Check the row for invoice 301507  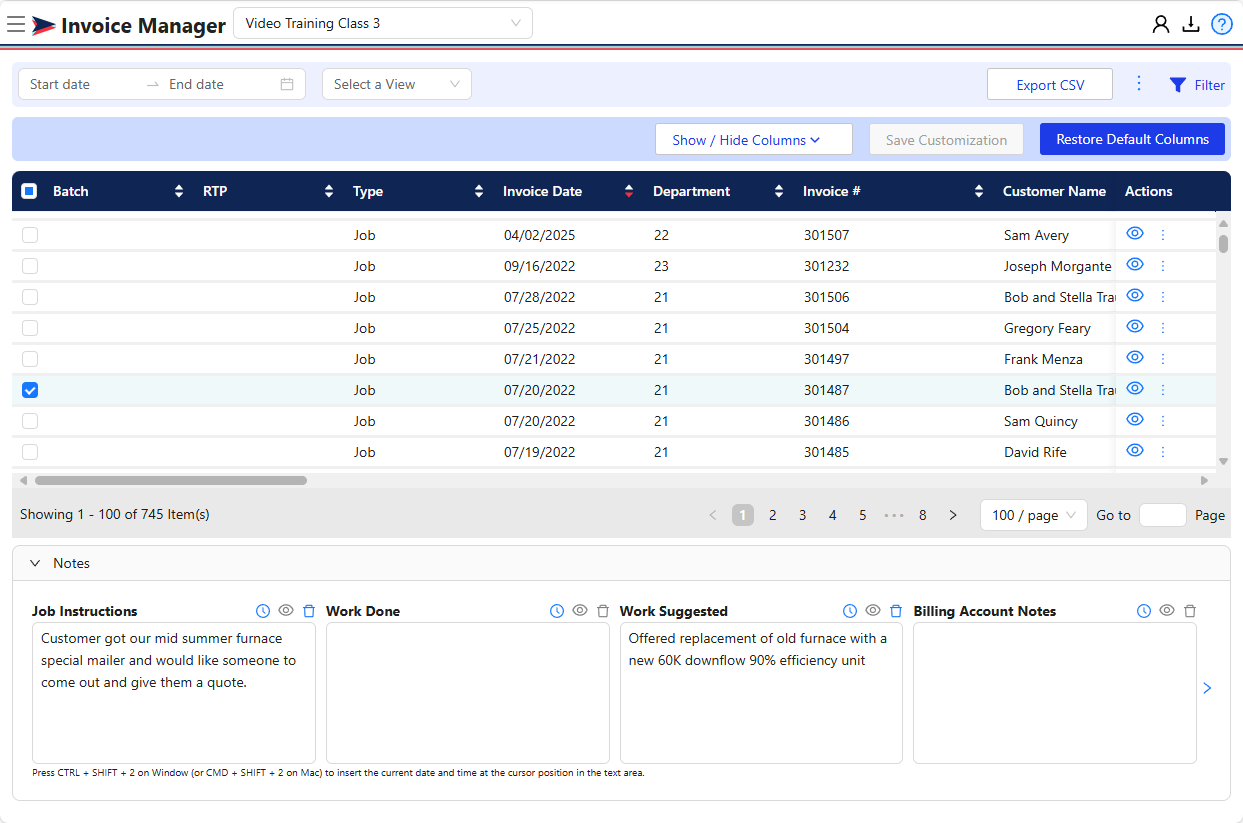pyautogui.click(x=30, y=235)
